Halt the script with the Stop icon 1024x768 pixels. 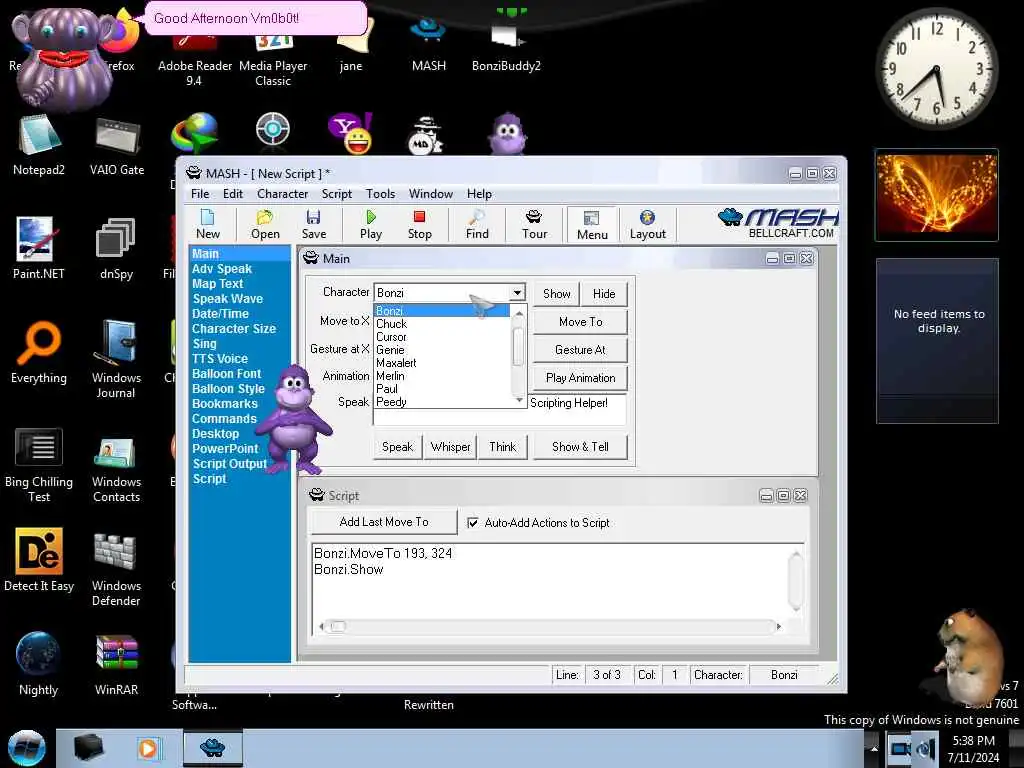coord(419,225)
